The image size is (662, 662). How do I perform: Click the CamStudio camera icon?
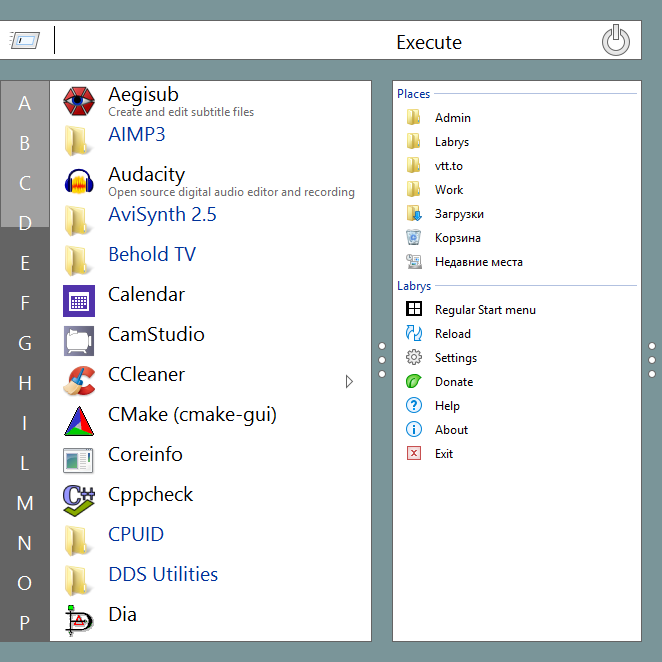click(79, 341)
